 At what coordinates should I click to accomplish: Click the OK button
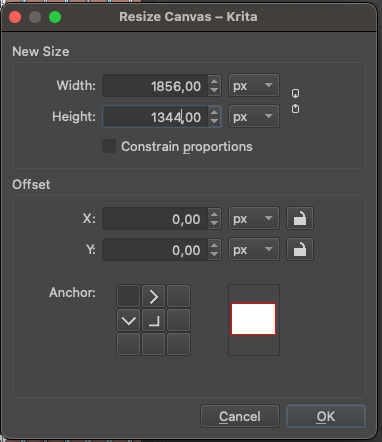click(x=326, y=416)
